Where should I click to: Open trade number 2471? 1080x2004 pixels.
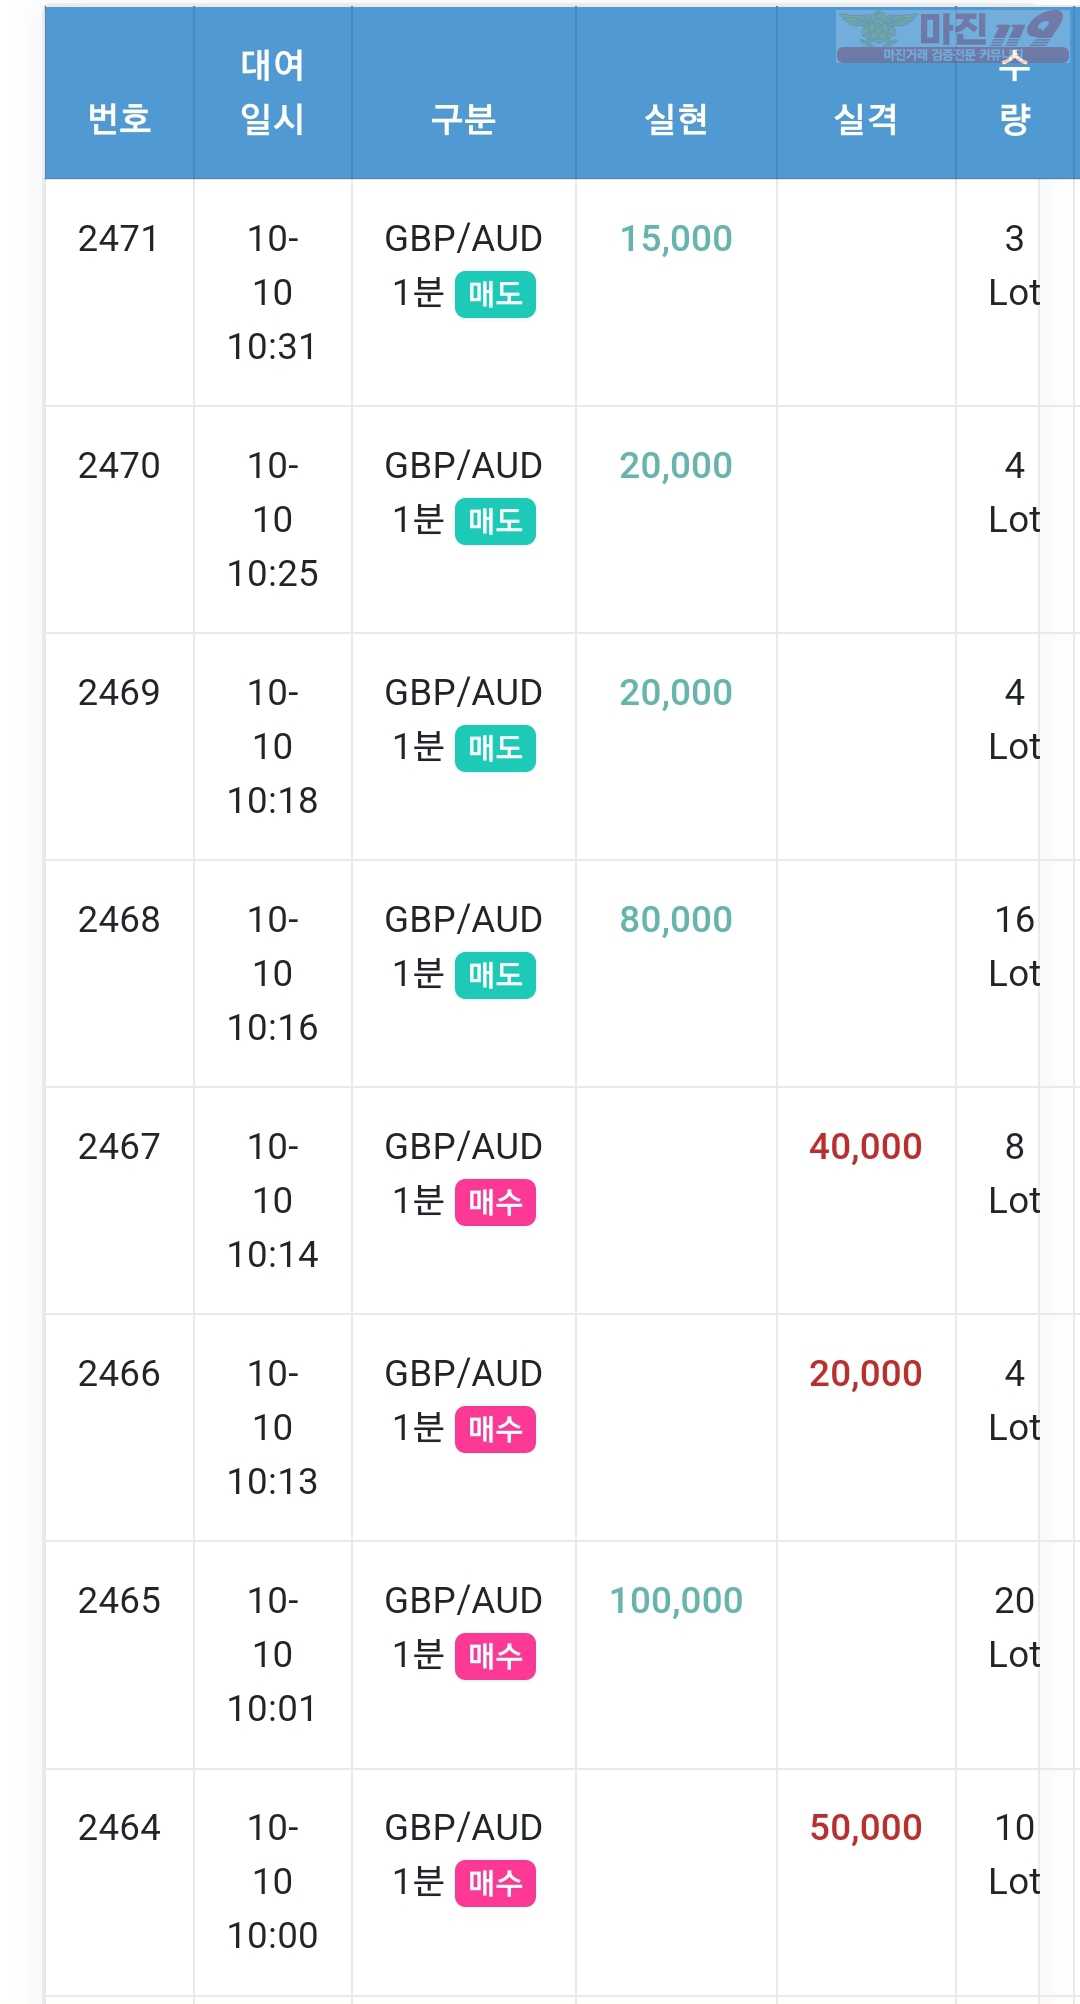[x=119, y=239]
